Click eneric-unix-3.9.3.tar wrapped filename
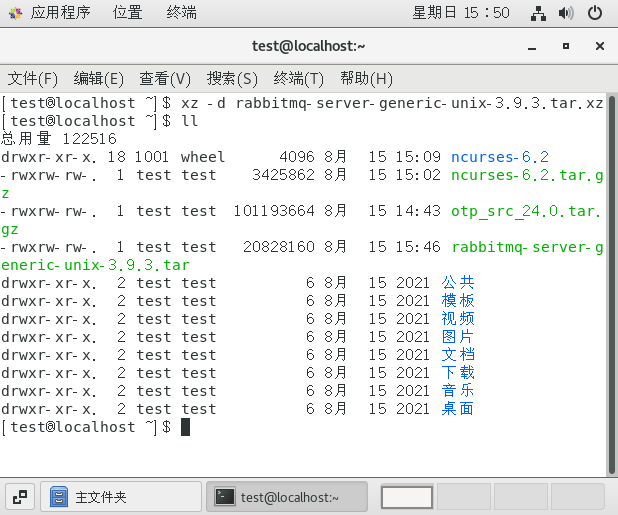The width and height of the screenshot is (618, 515). (x=95, y=265)
